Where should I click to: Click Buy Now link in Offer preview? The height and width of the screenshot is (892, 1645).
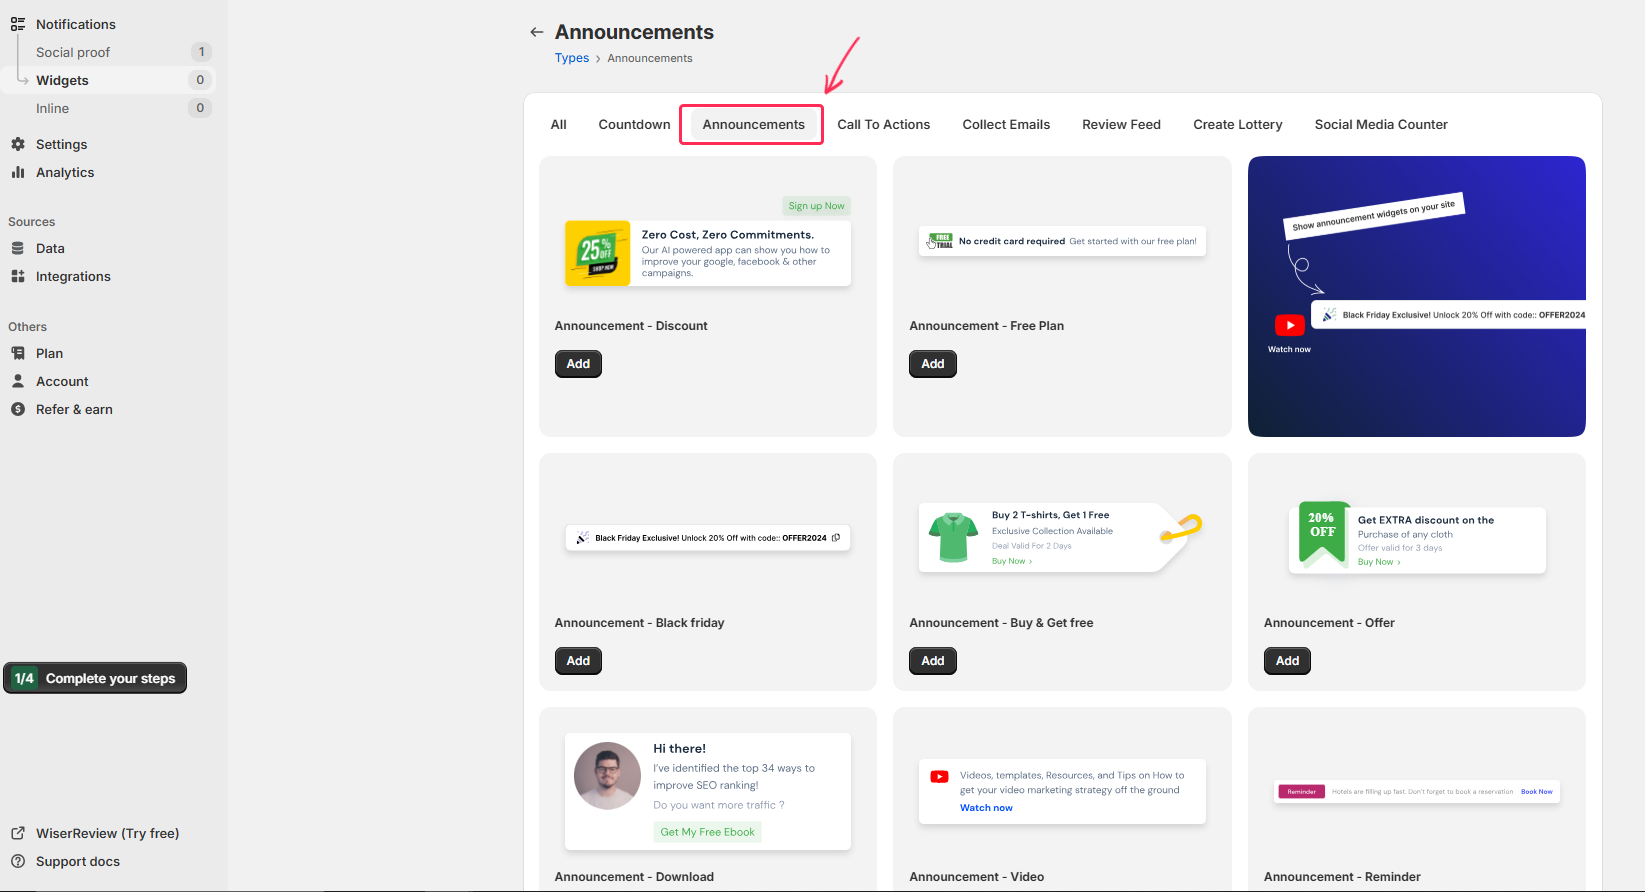coord(1379,562)
